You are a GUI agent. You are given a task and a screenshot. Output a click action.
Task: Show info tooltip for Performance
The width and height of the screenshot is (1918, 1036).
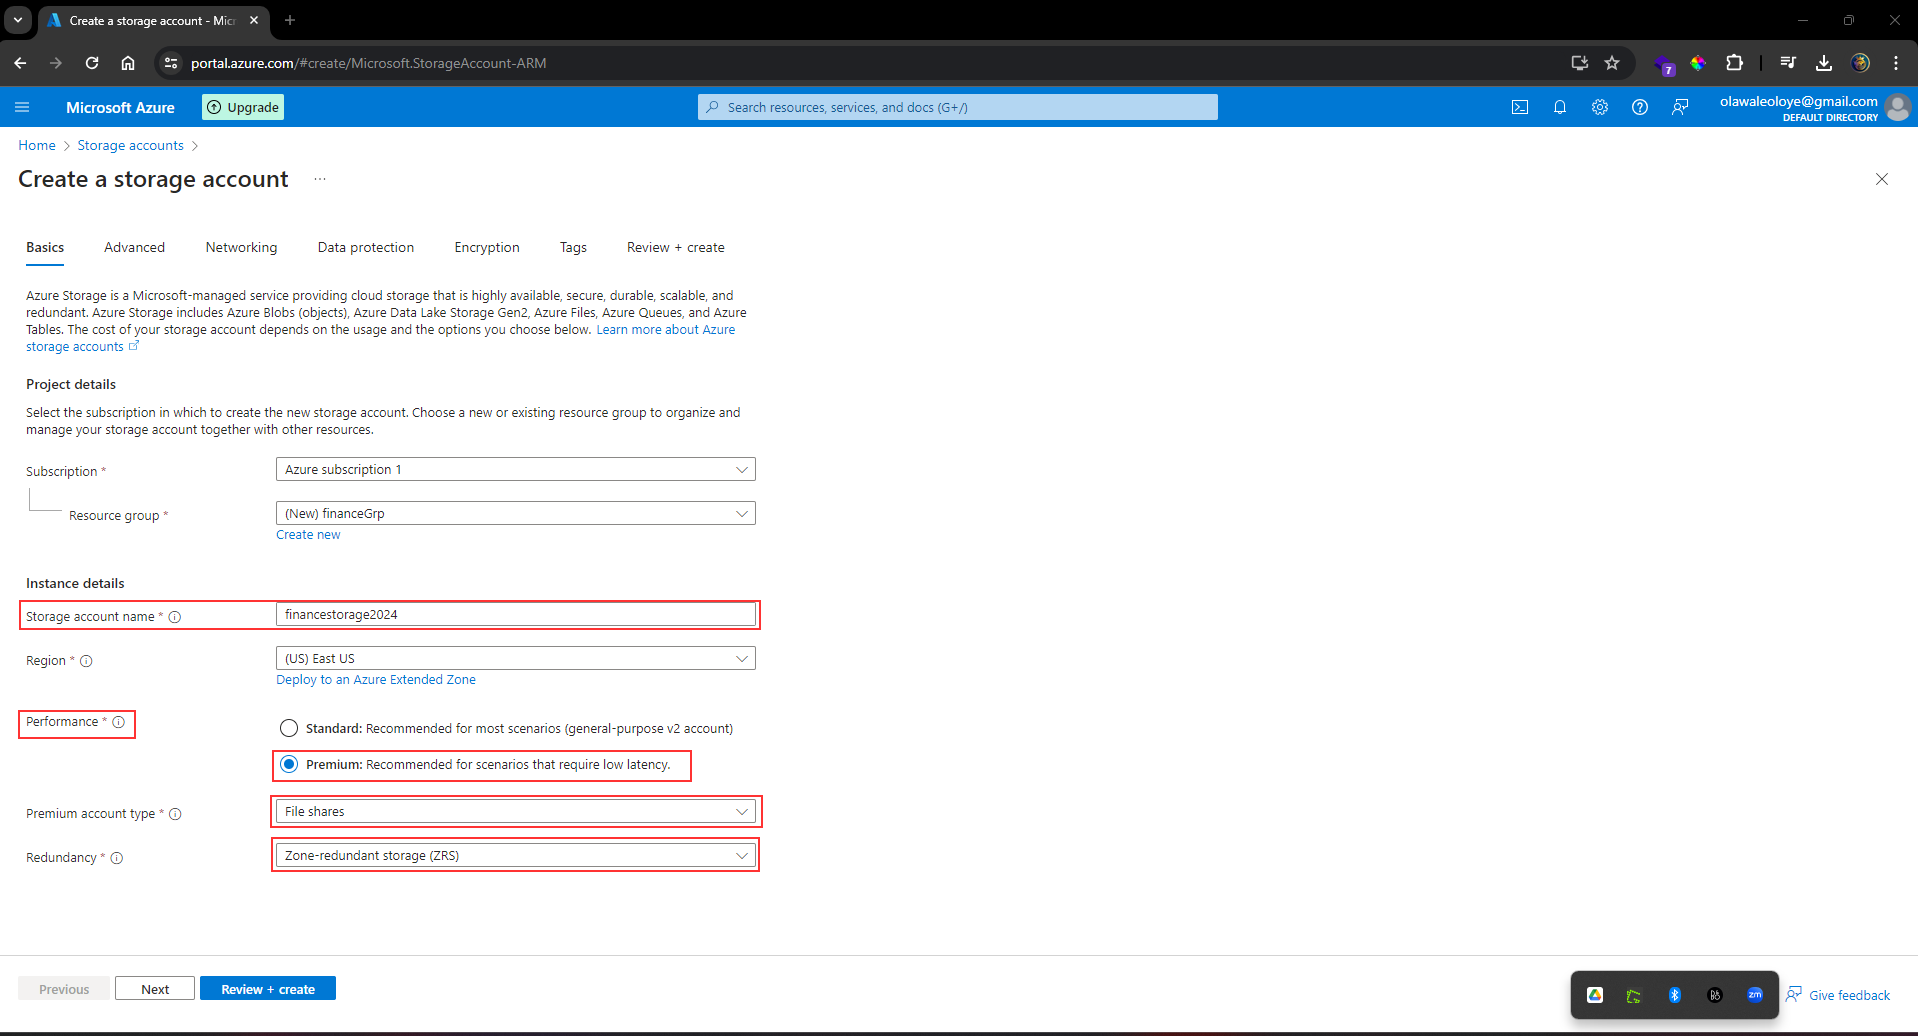(x=119, y=722)
